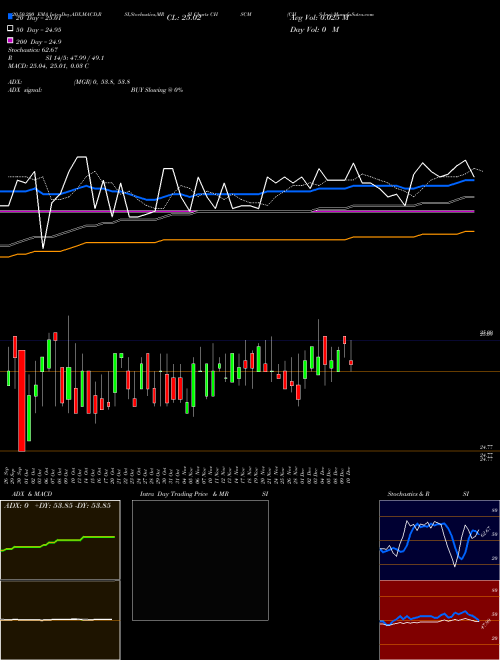Select the '200 Day = 24.9' label
500x660 pixels.
tap(39, 42)
